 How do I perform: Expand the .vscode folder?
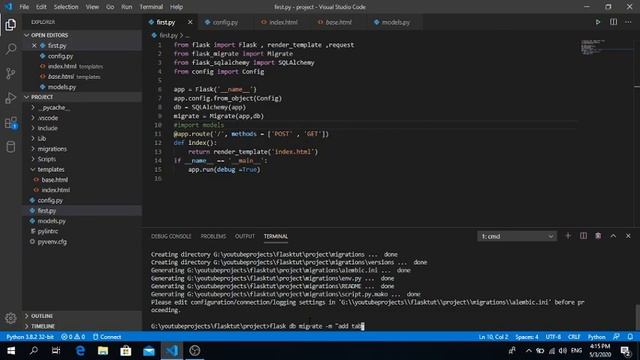[82, 118]
